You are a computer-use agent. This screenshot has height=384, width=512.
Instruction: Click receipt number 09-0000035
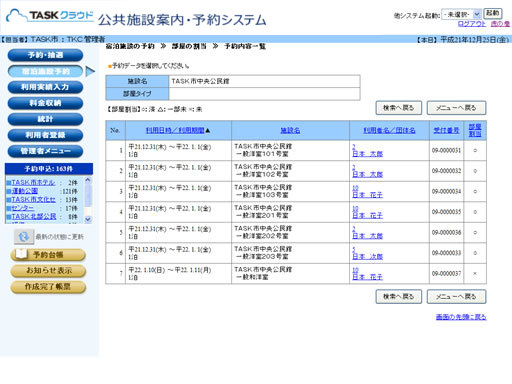tap(446, 212)
